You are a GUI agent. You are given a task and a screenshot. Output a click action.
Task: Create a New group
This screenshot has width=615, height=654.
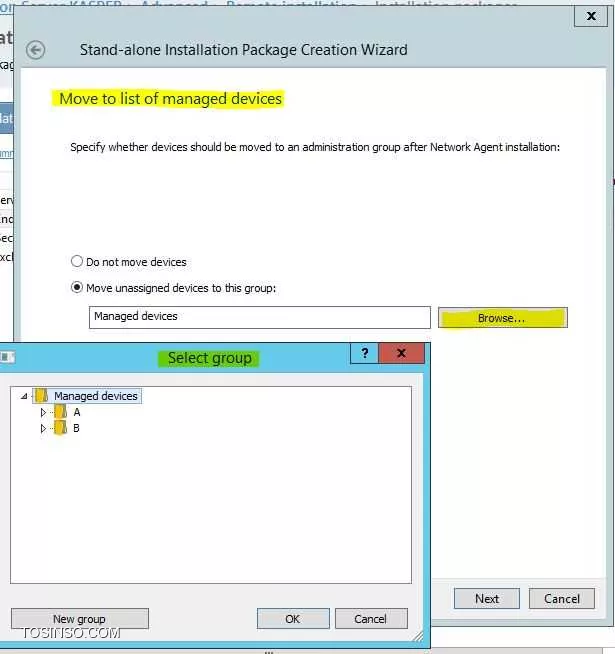(80, 619)
